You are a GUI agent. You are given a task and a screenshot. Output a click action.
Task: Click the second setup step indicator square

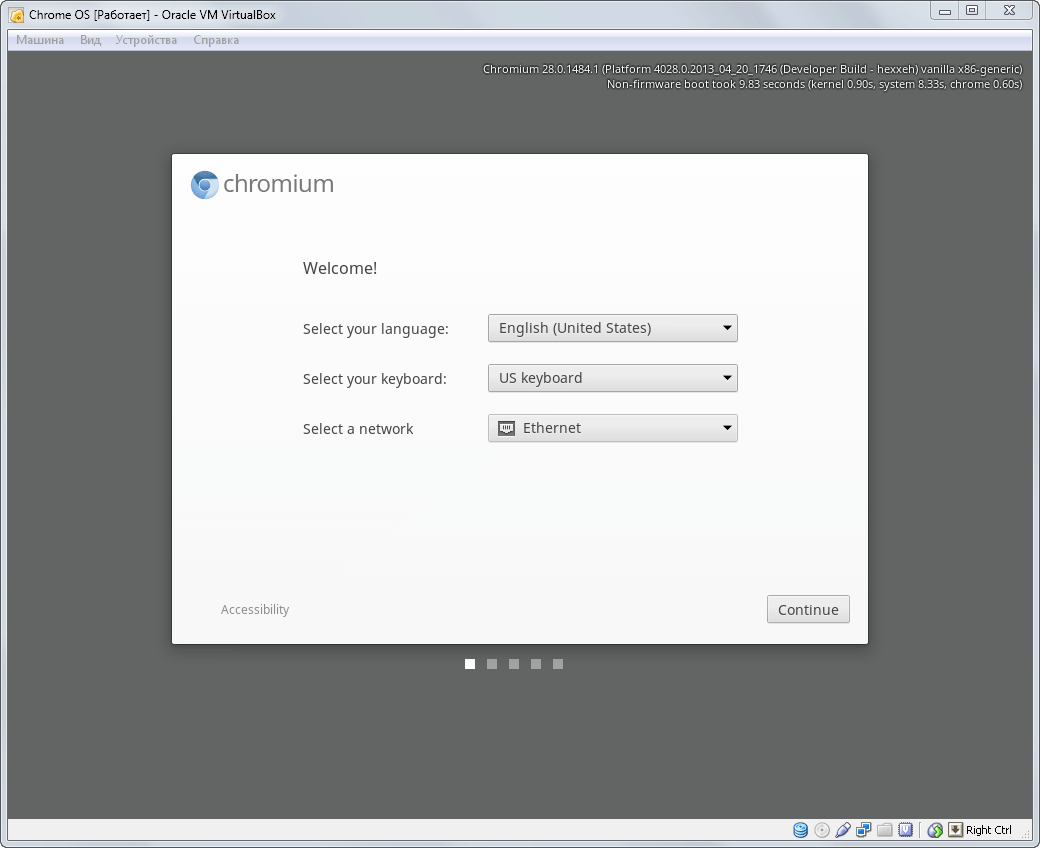coord(492,664)
